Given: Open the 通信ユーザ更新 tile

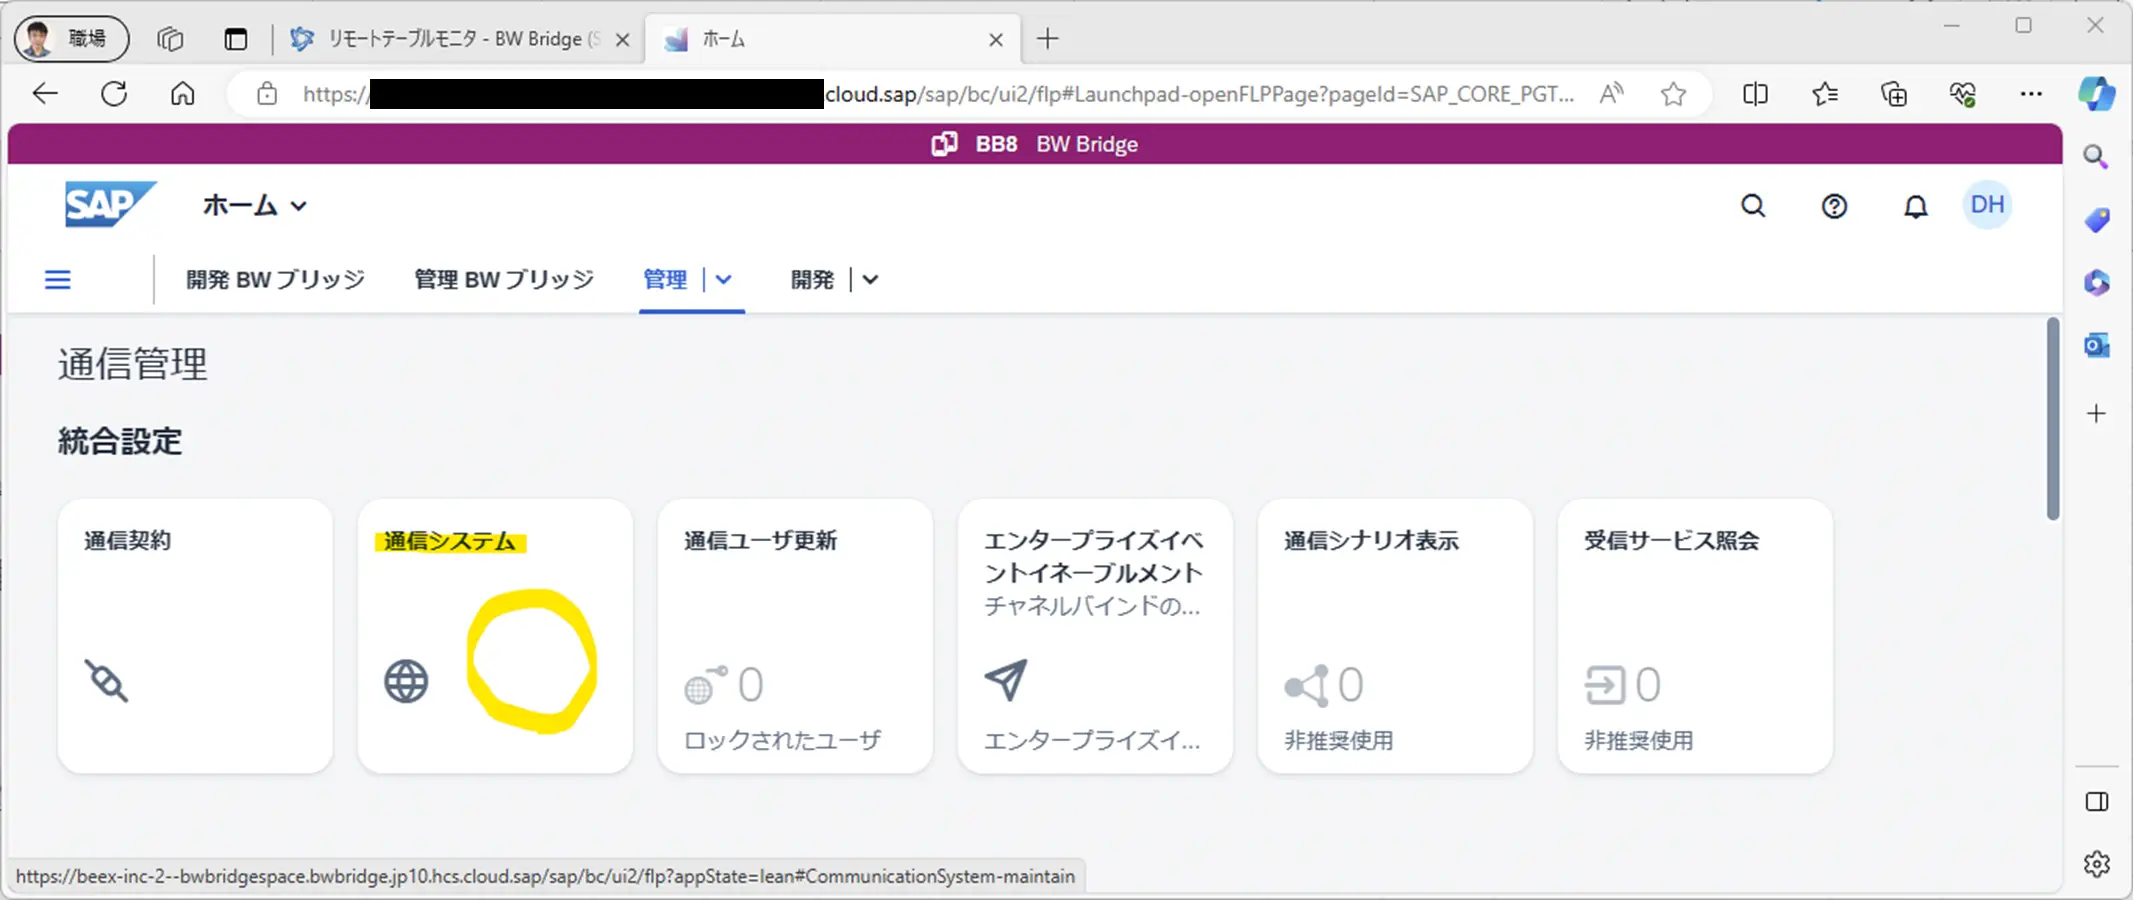Looking at the screenshot, I should [795, 636].
